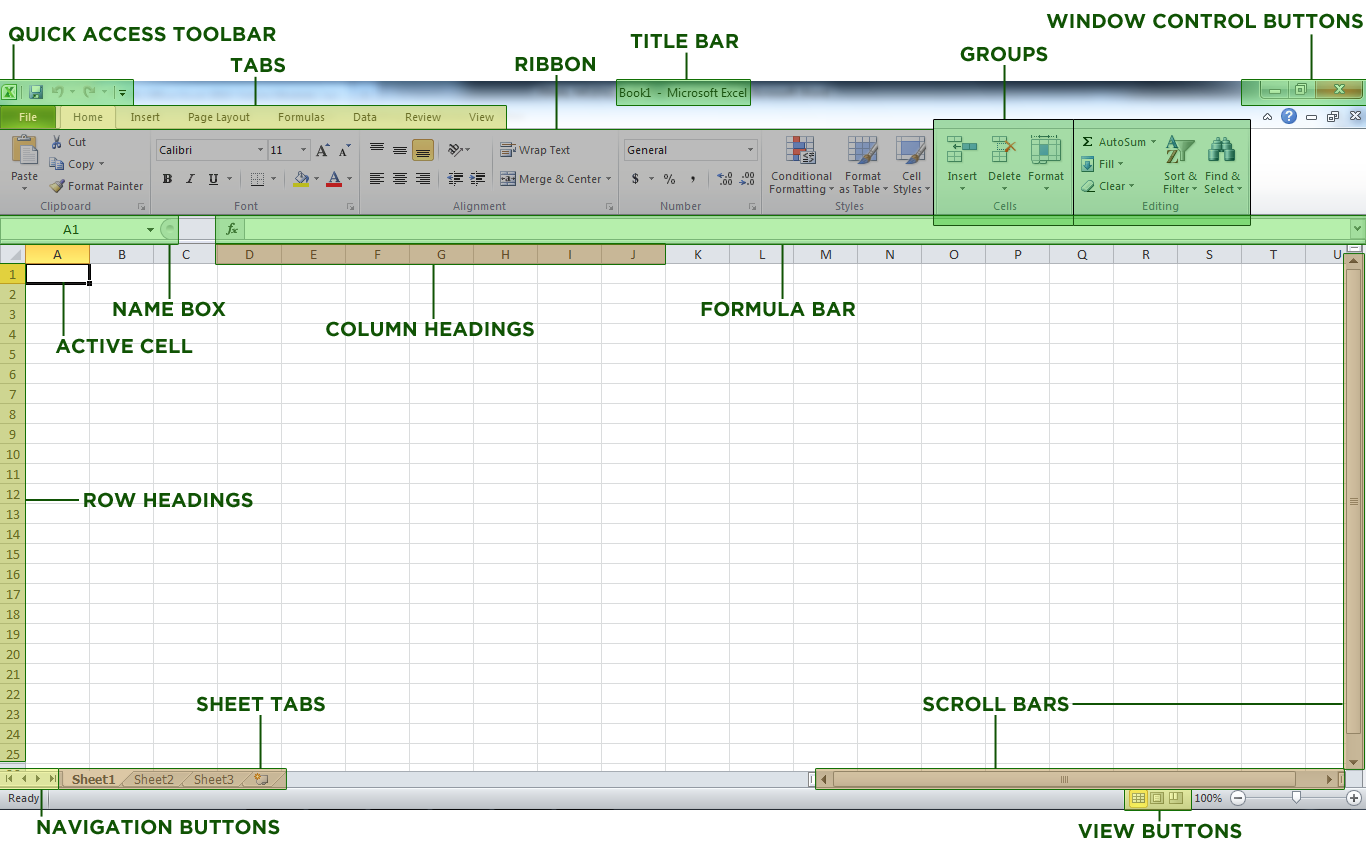Viewport: 1366px width, 866px height.
Task: Open the File menu
Action: pyautogui.click(x=29, y=117)
